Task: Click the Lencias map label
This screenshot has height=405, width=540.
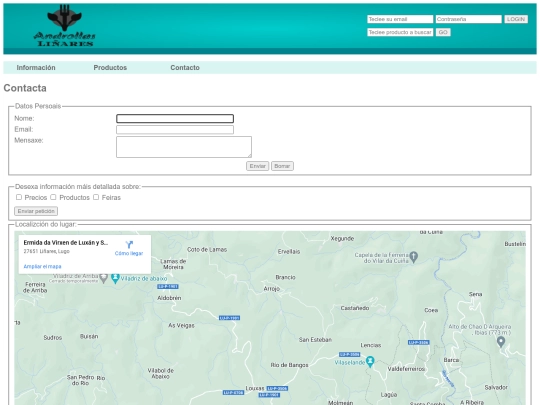Action: click(x=371, y=345)
